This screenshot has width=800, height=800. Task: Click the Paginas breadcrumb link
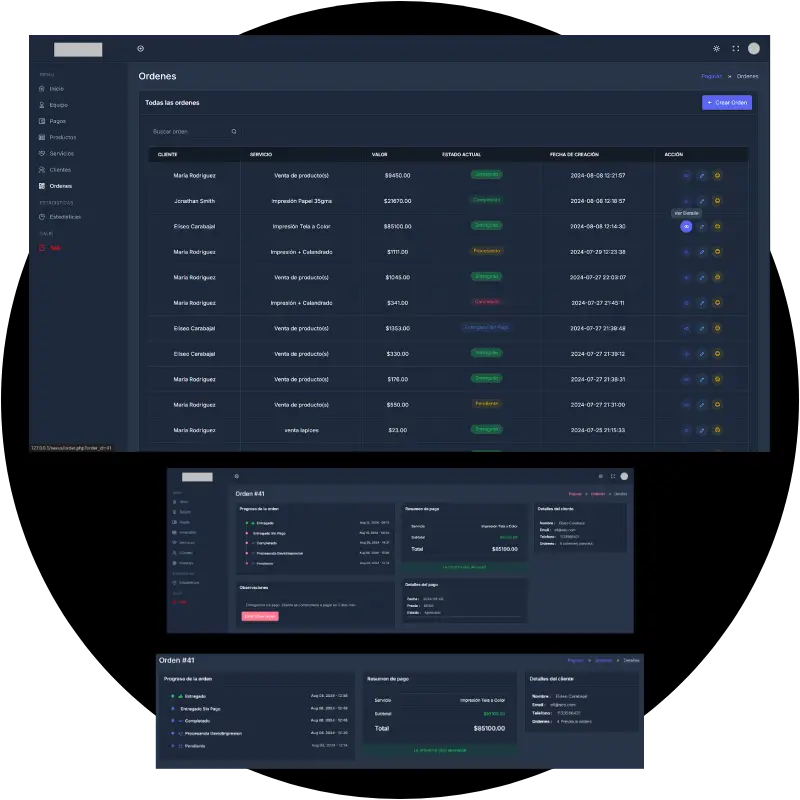(711, 76)
